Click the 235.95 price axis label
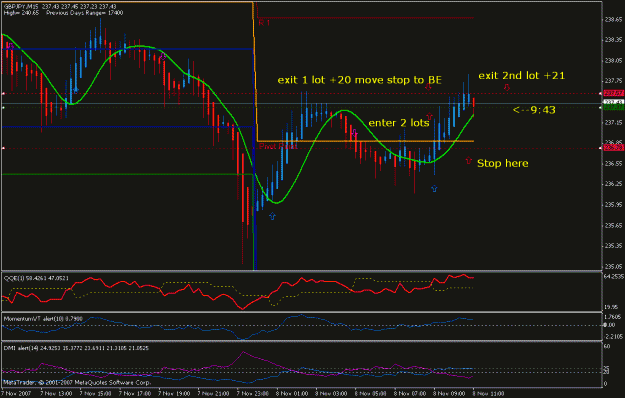625x398 pixels. point(614,205)
